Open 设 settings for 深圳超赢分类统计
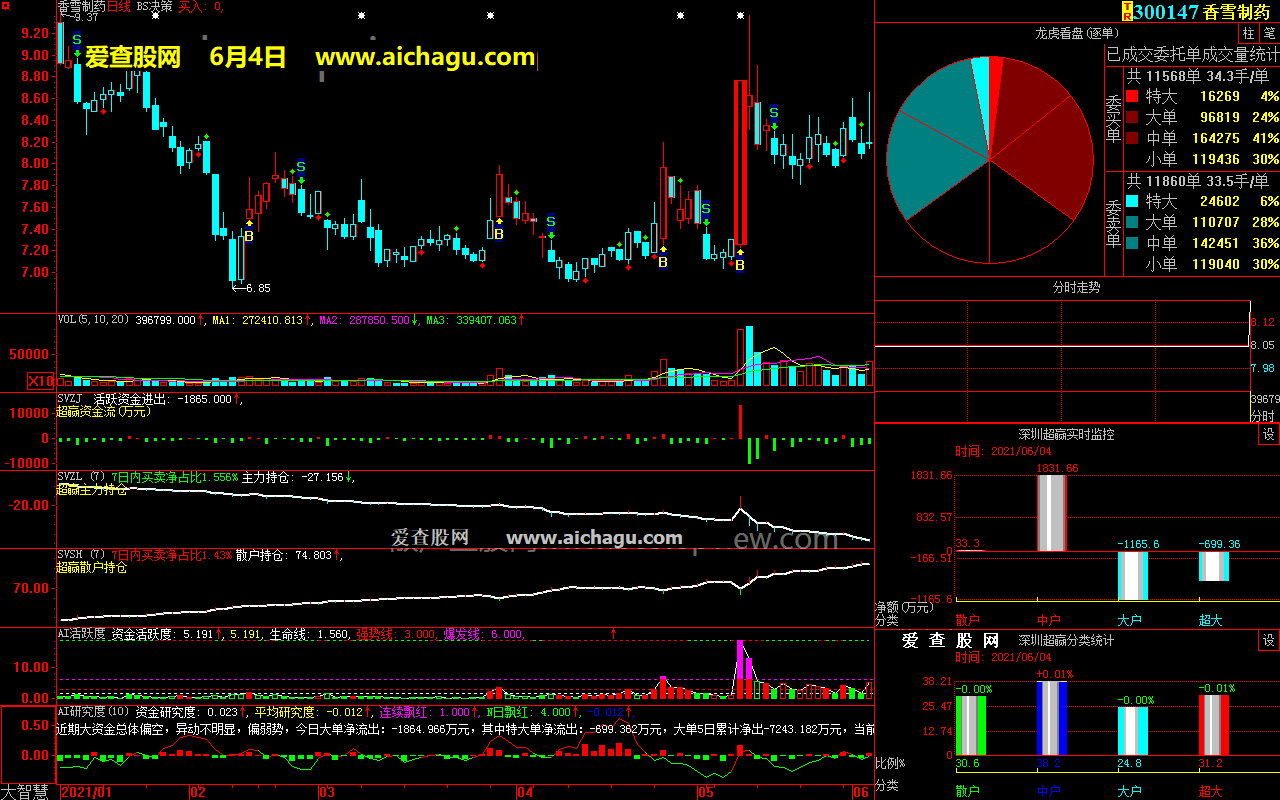Image resolution: width=1280 pixels, height=800 pixels. point(1269,640)
